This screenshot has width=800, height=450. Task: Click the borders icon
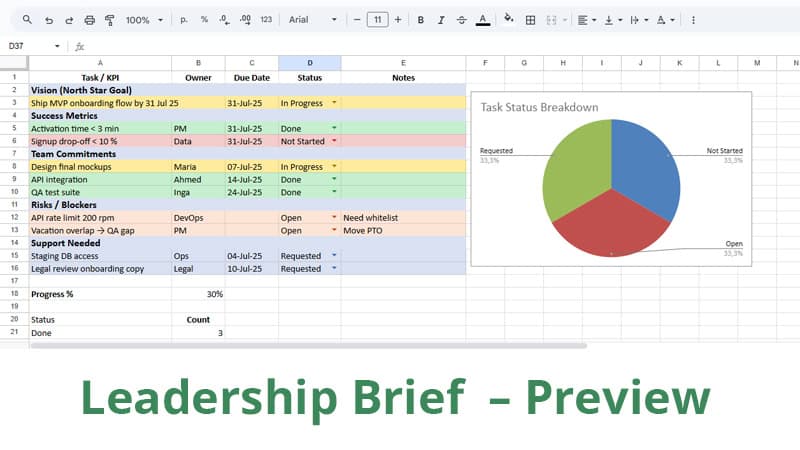531,20
